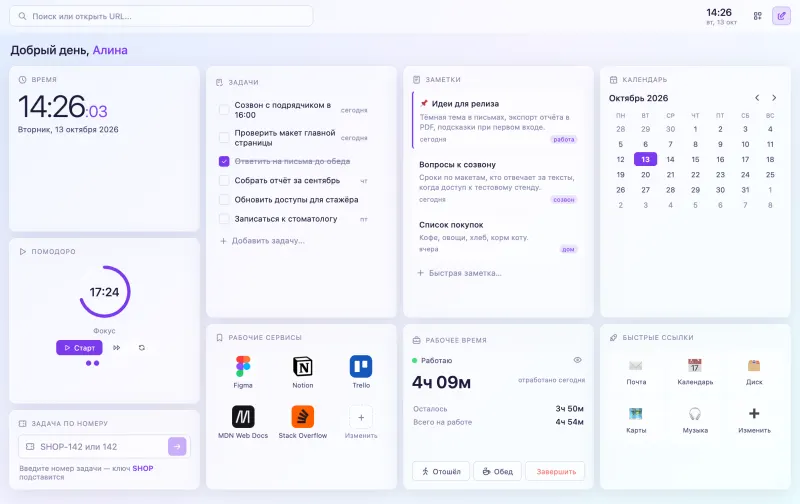Image resolution: width=800 pixels, height=504 pixels.
Task: Click the header clock showing 14:26
Action: click(x=719, y=12)
